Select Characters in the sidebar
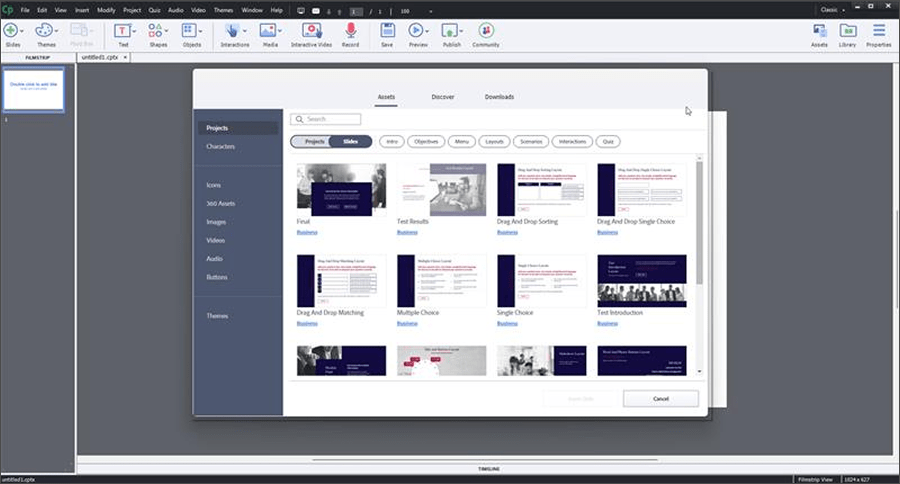The image size is (900, 484). (x=220, y=146)
